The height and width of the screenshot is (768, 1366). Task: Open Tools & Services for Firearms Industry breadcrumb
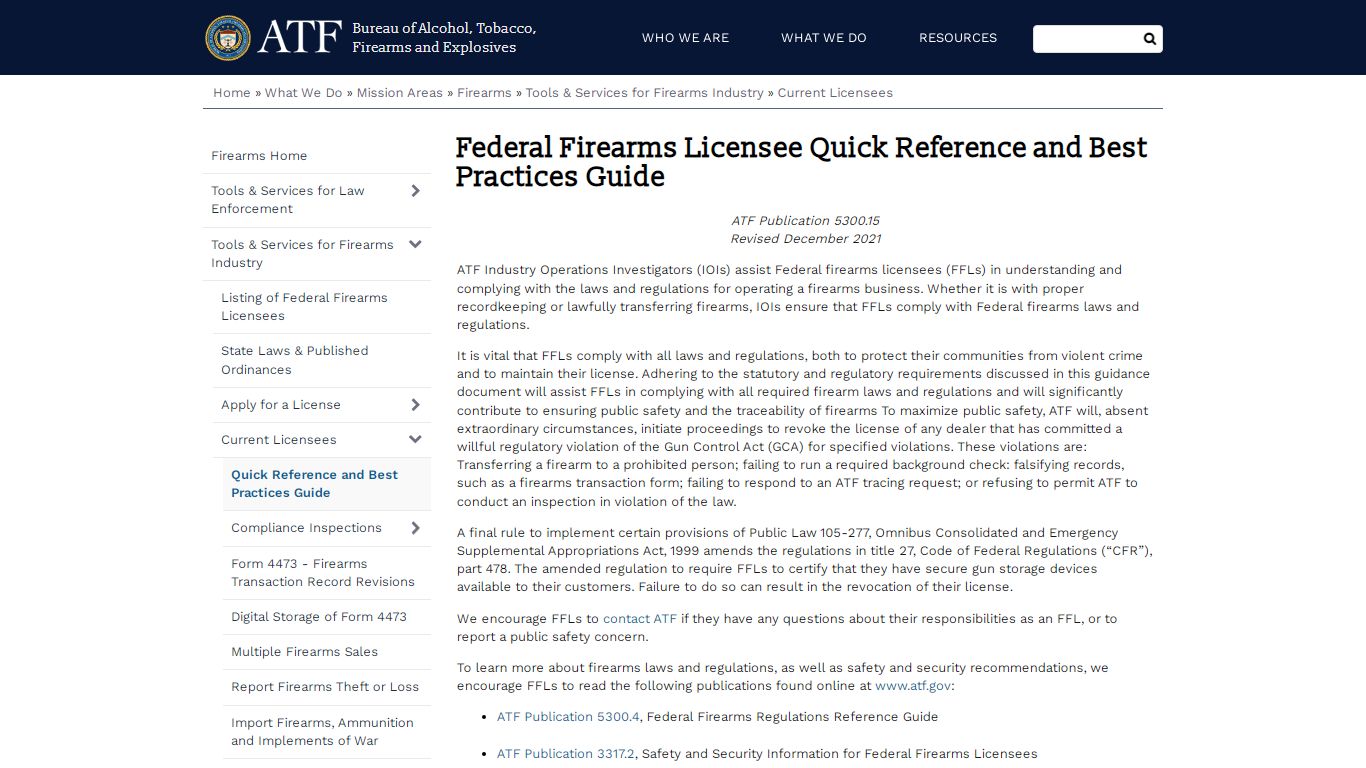pos(644,93)
